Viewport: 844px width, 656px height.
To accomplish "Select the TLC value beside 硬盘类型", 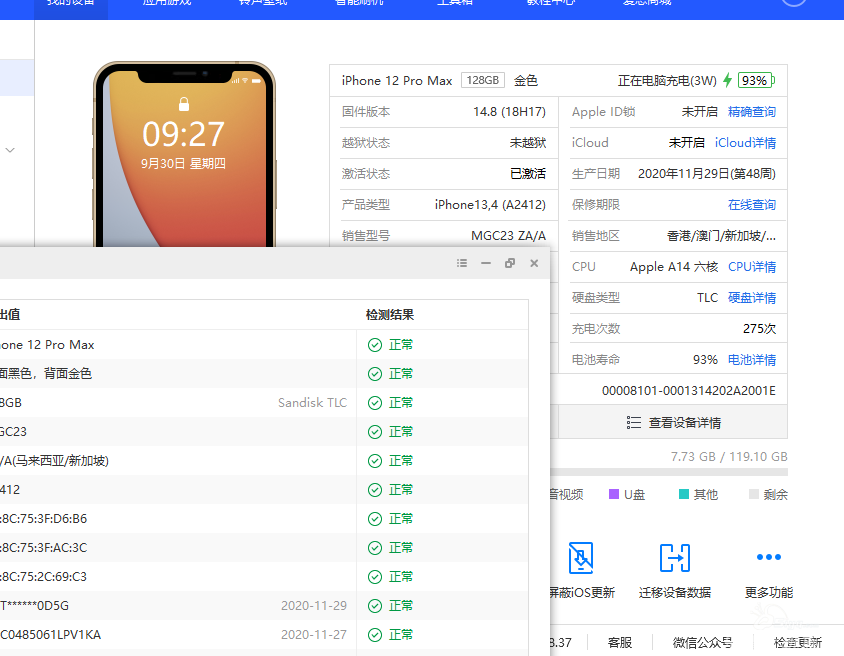I will (707, 298).
